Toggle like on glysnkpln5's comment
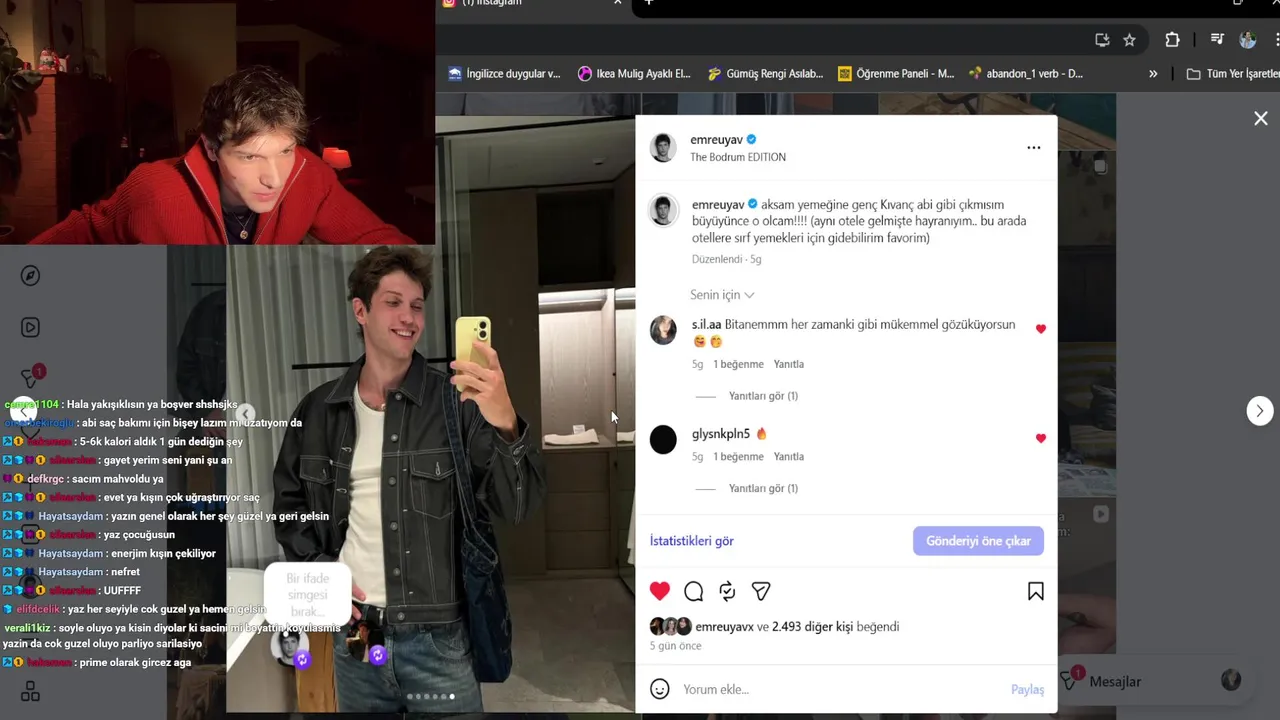1280x720 pixels. click(1041, 438)
